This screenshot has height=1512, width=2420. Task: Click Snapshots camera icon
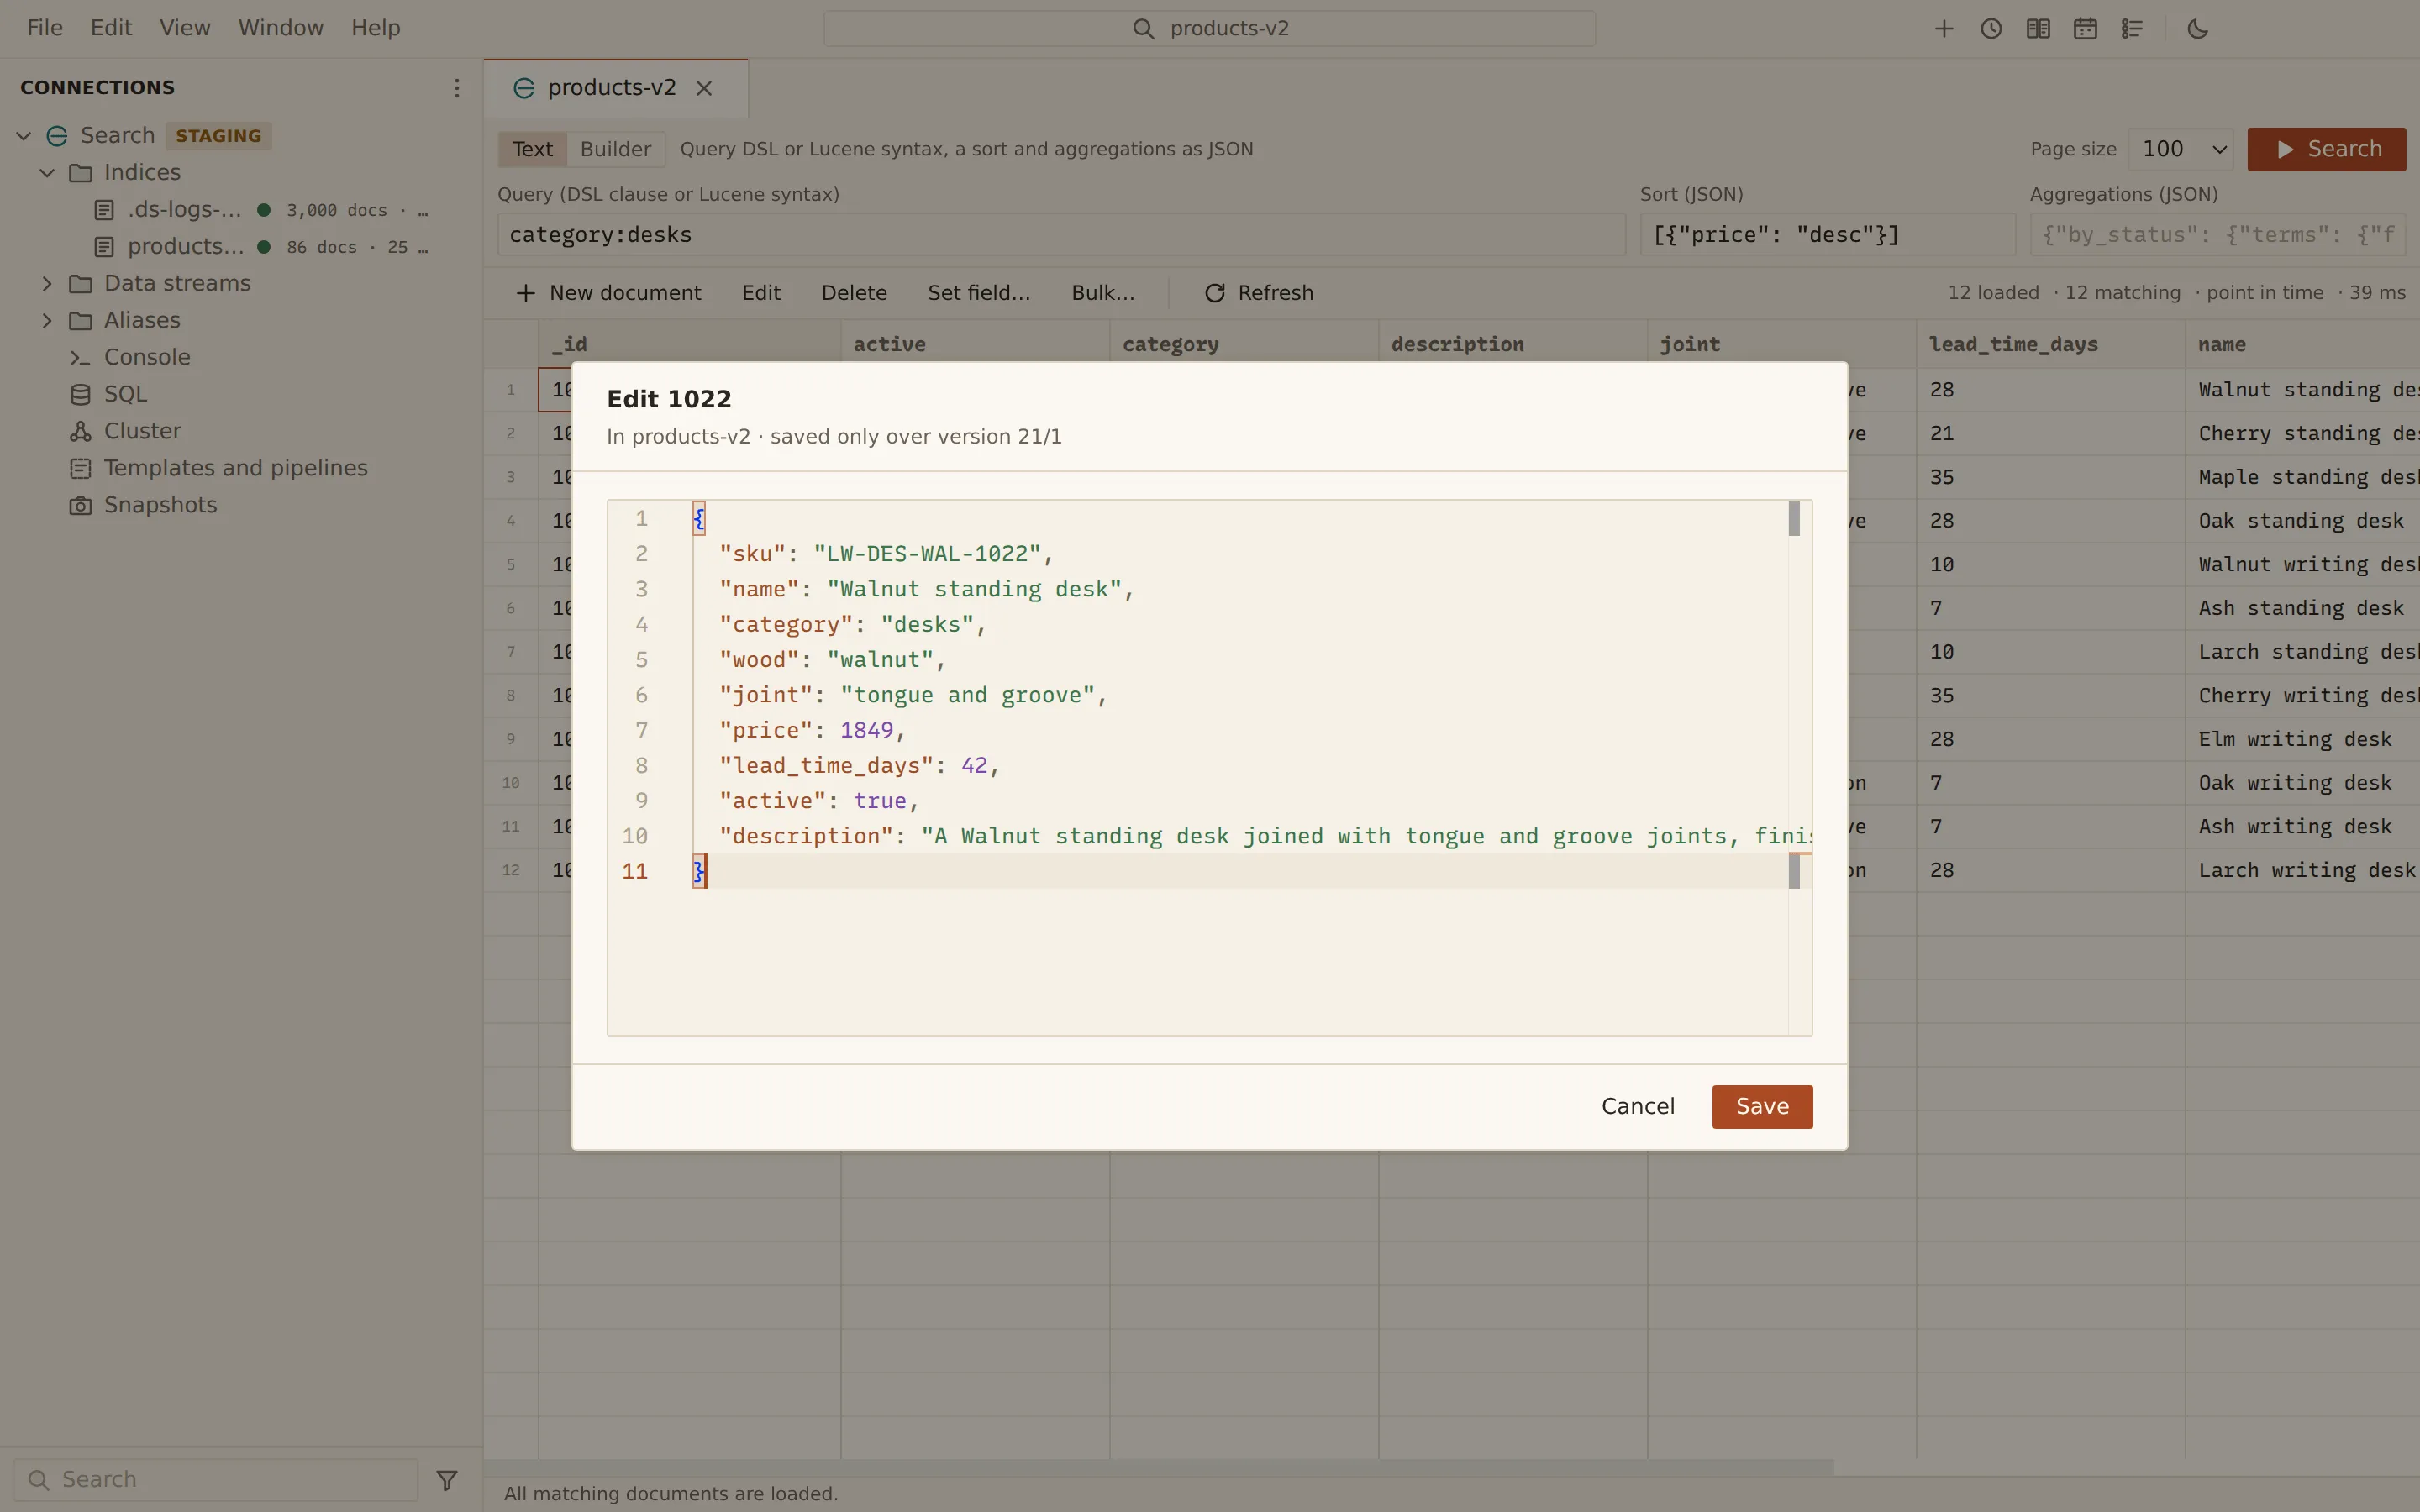coord(81,506)
